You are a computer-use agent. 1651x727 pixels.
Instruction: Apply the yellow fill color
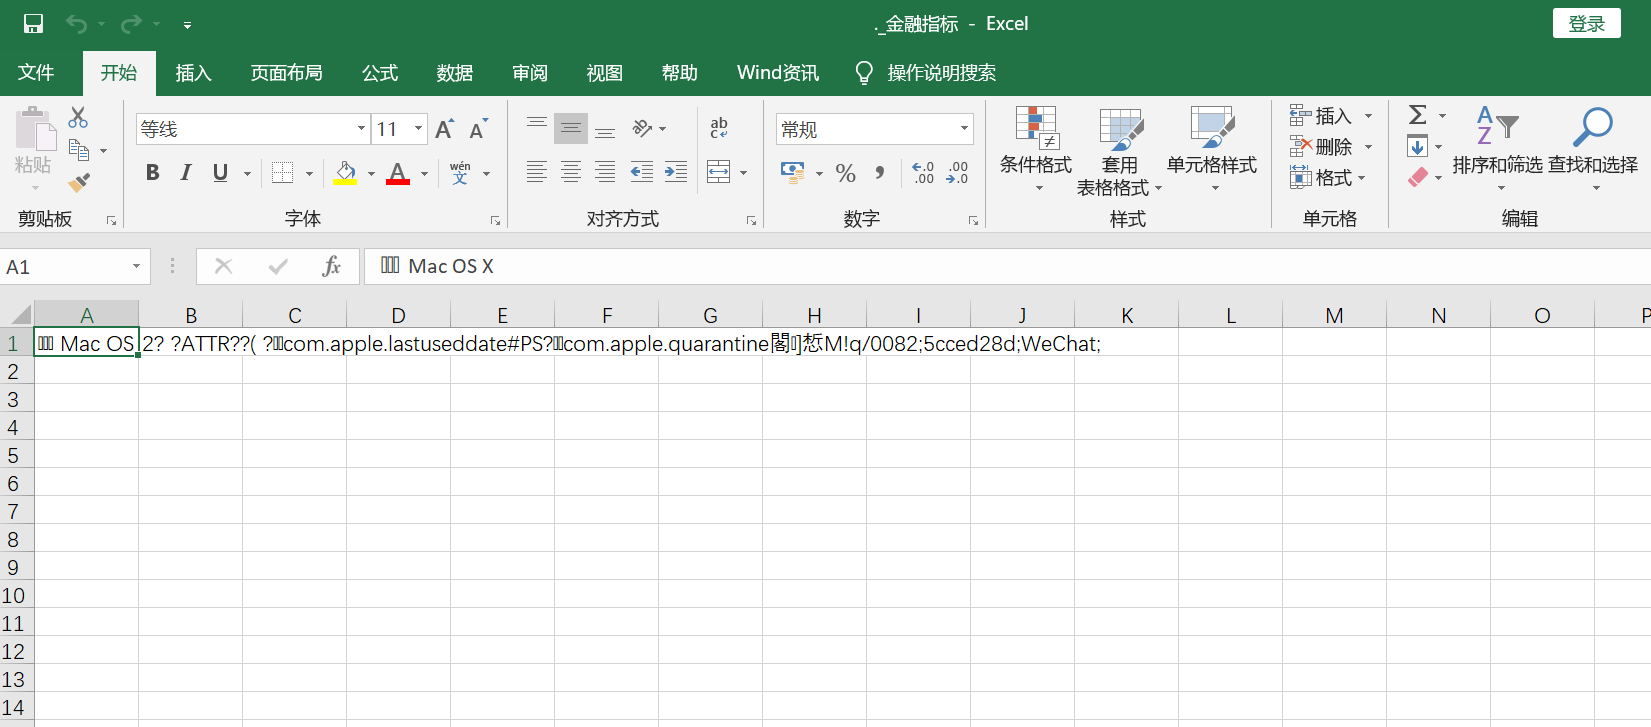[x=345, y=173]
